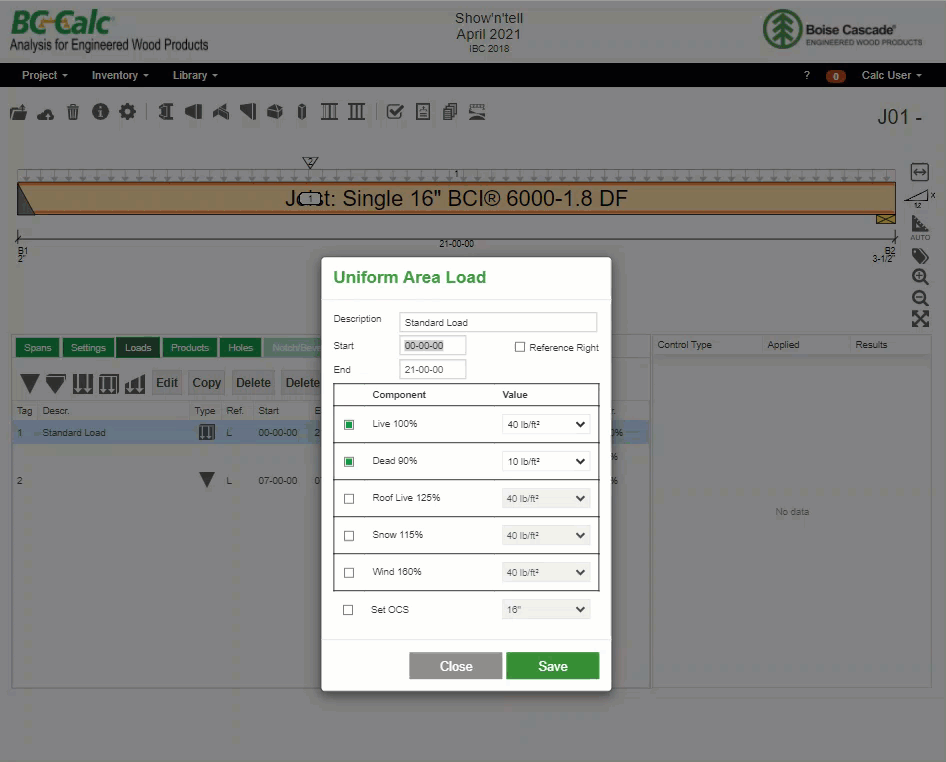The height and width of the screenshot is (762, 946).
Task: Enable the Wind 160% checkbox
Action: 349,573
